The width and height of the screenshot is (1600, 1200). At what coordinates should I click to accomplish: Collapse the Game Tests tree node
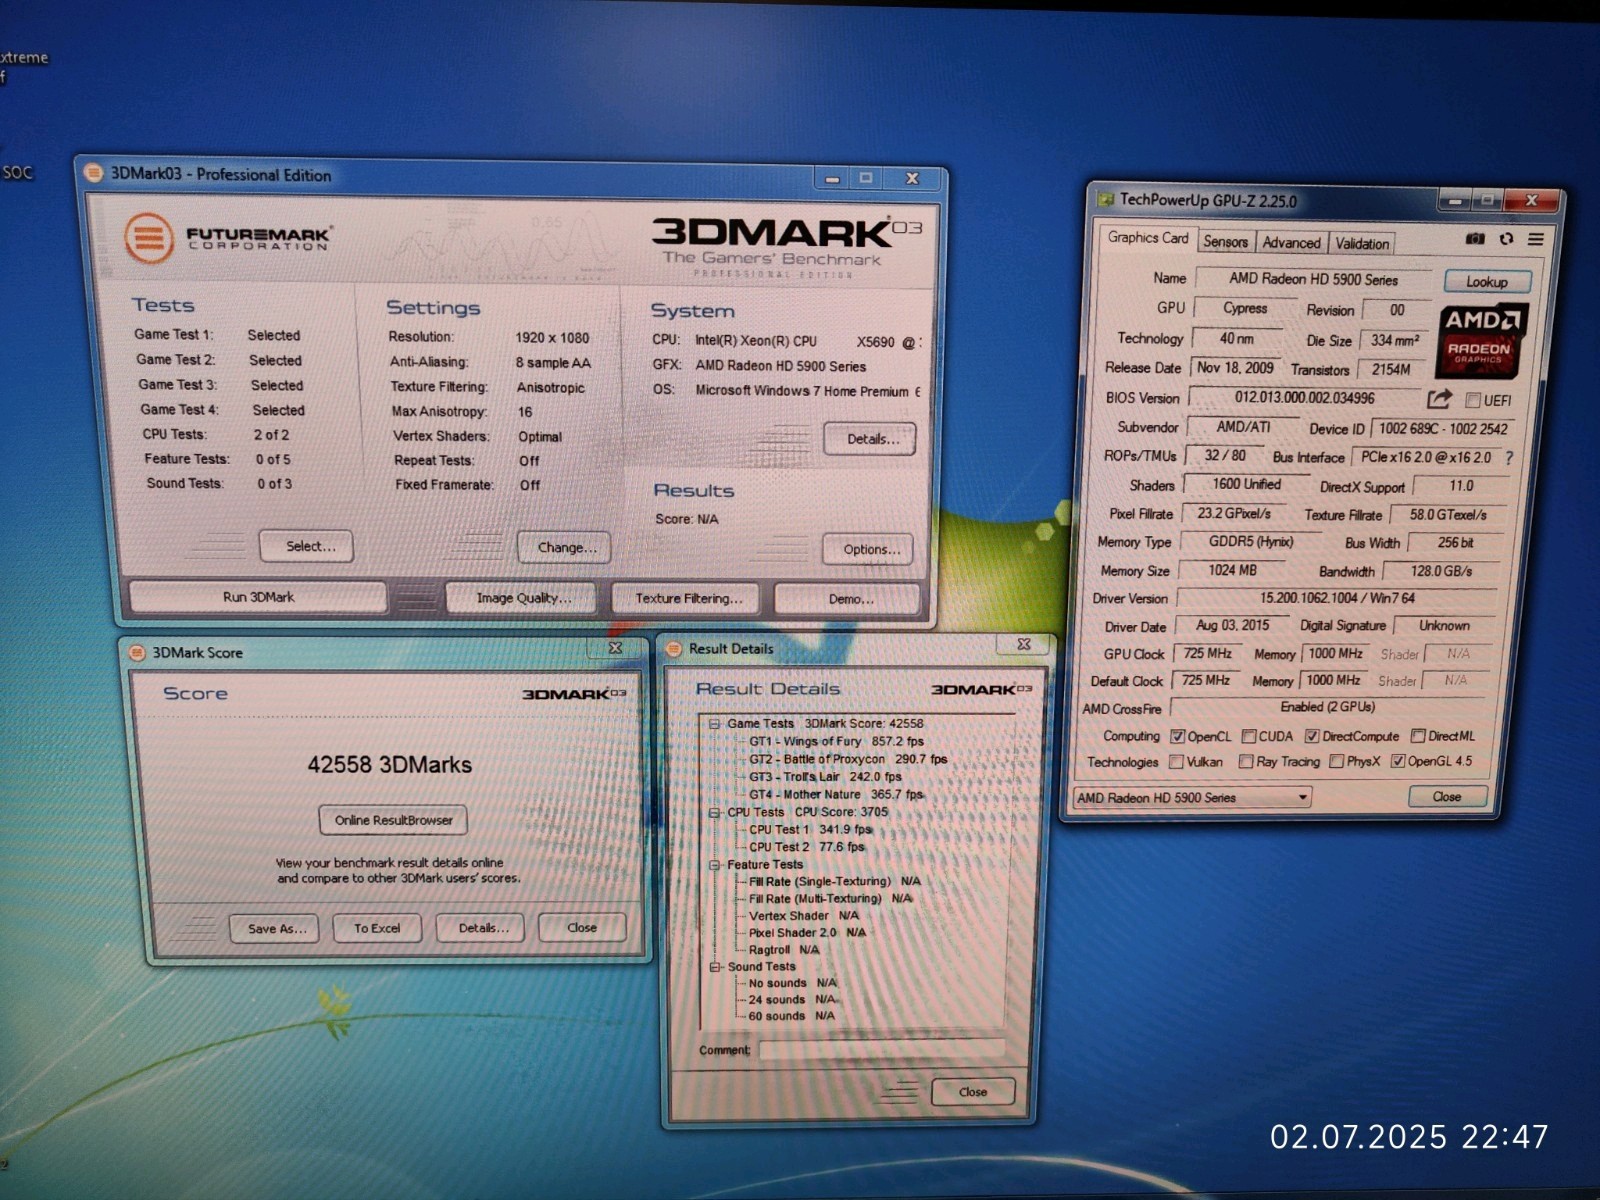714,724
